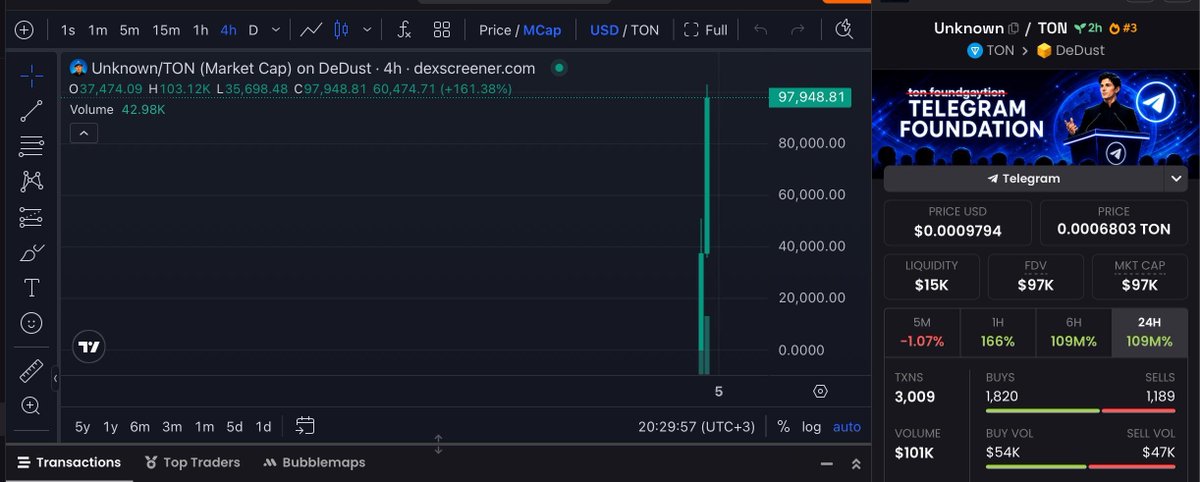The width and height of the screenshot is (1200, 482).
Task: Select the brush drawing tool
Action: [31, 252]
